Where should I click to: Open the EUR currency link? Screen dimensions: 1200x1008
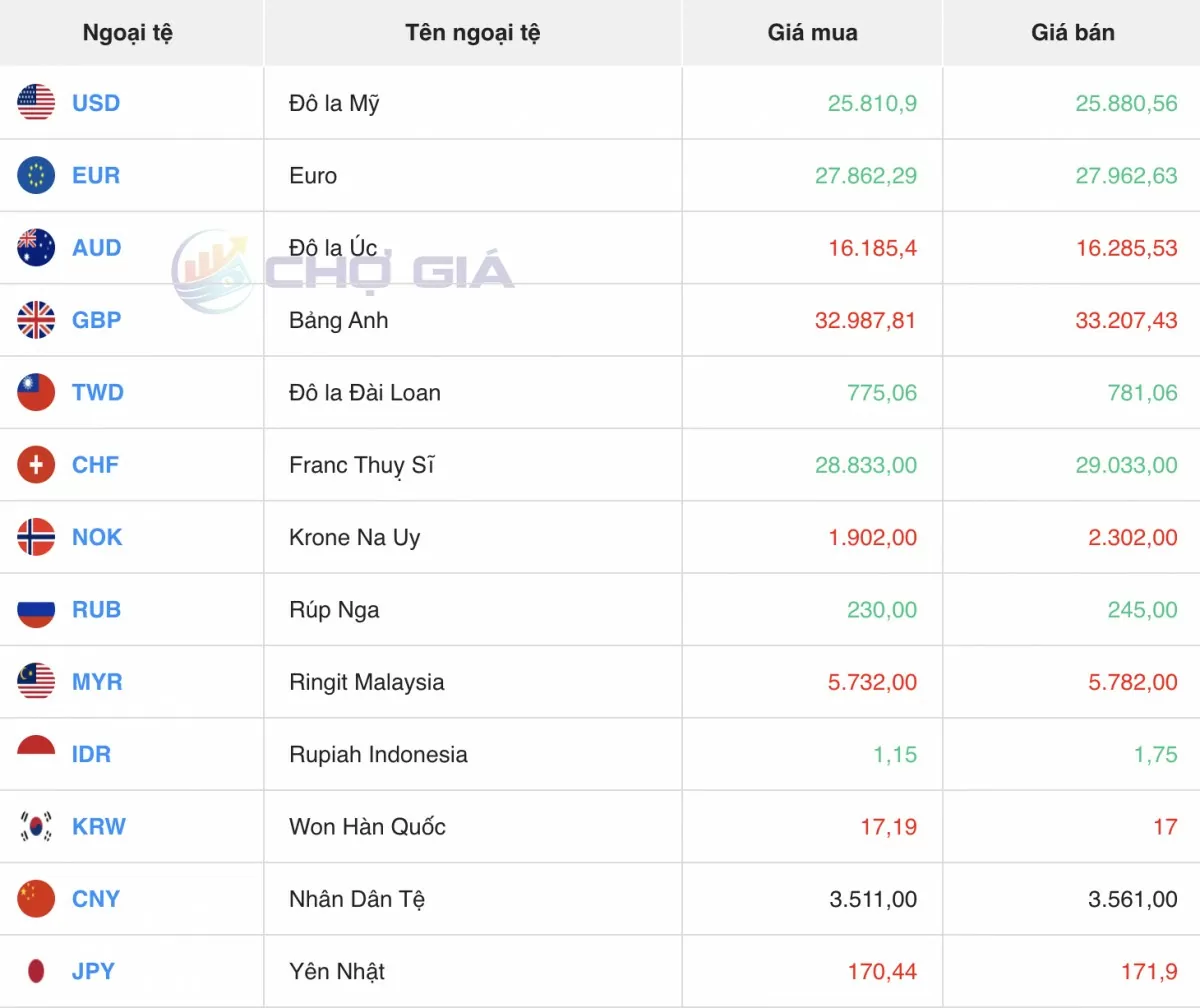coord(96,176)
